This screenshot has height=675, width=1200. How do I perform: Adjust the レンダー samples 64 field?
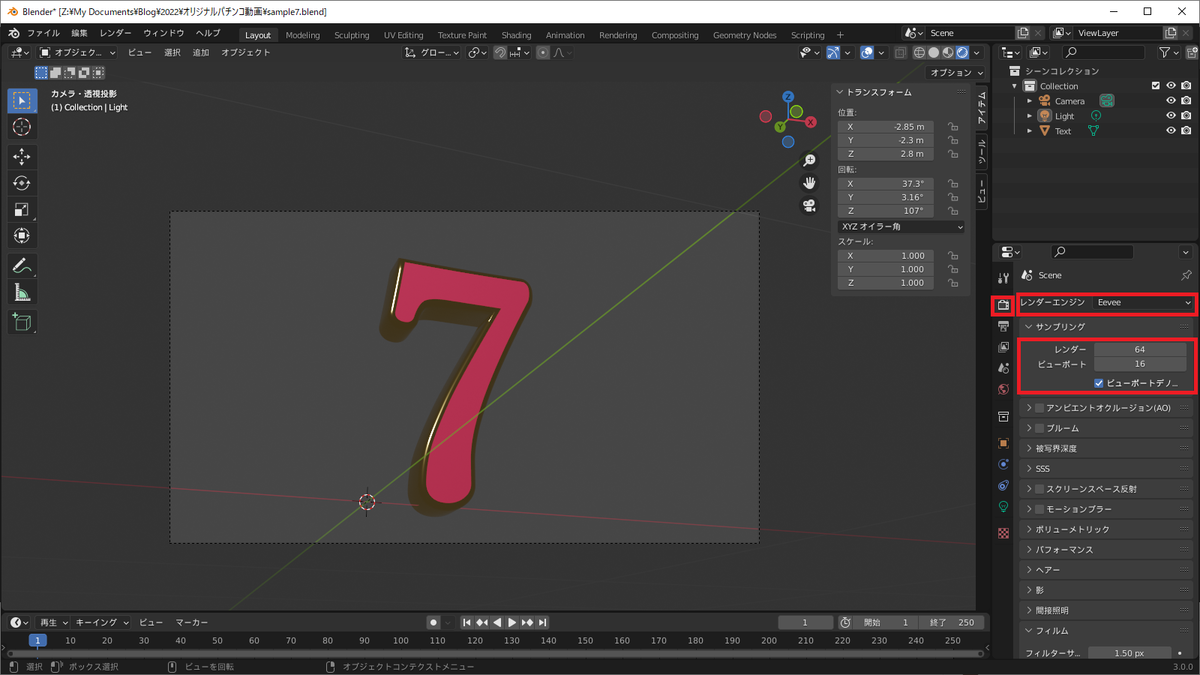coord(1140,350)
